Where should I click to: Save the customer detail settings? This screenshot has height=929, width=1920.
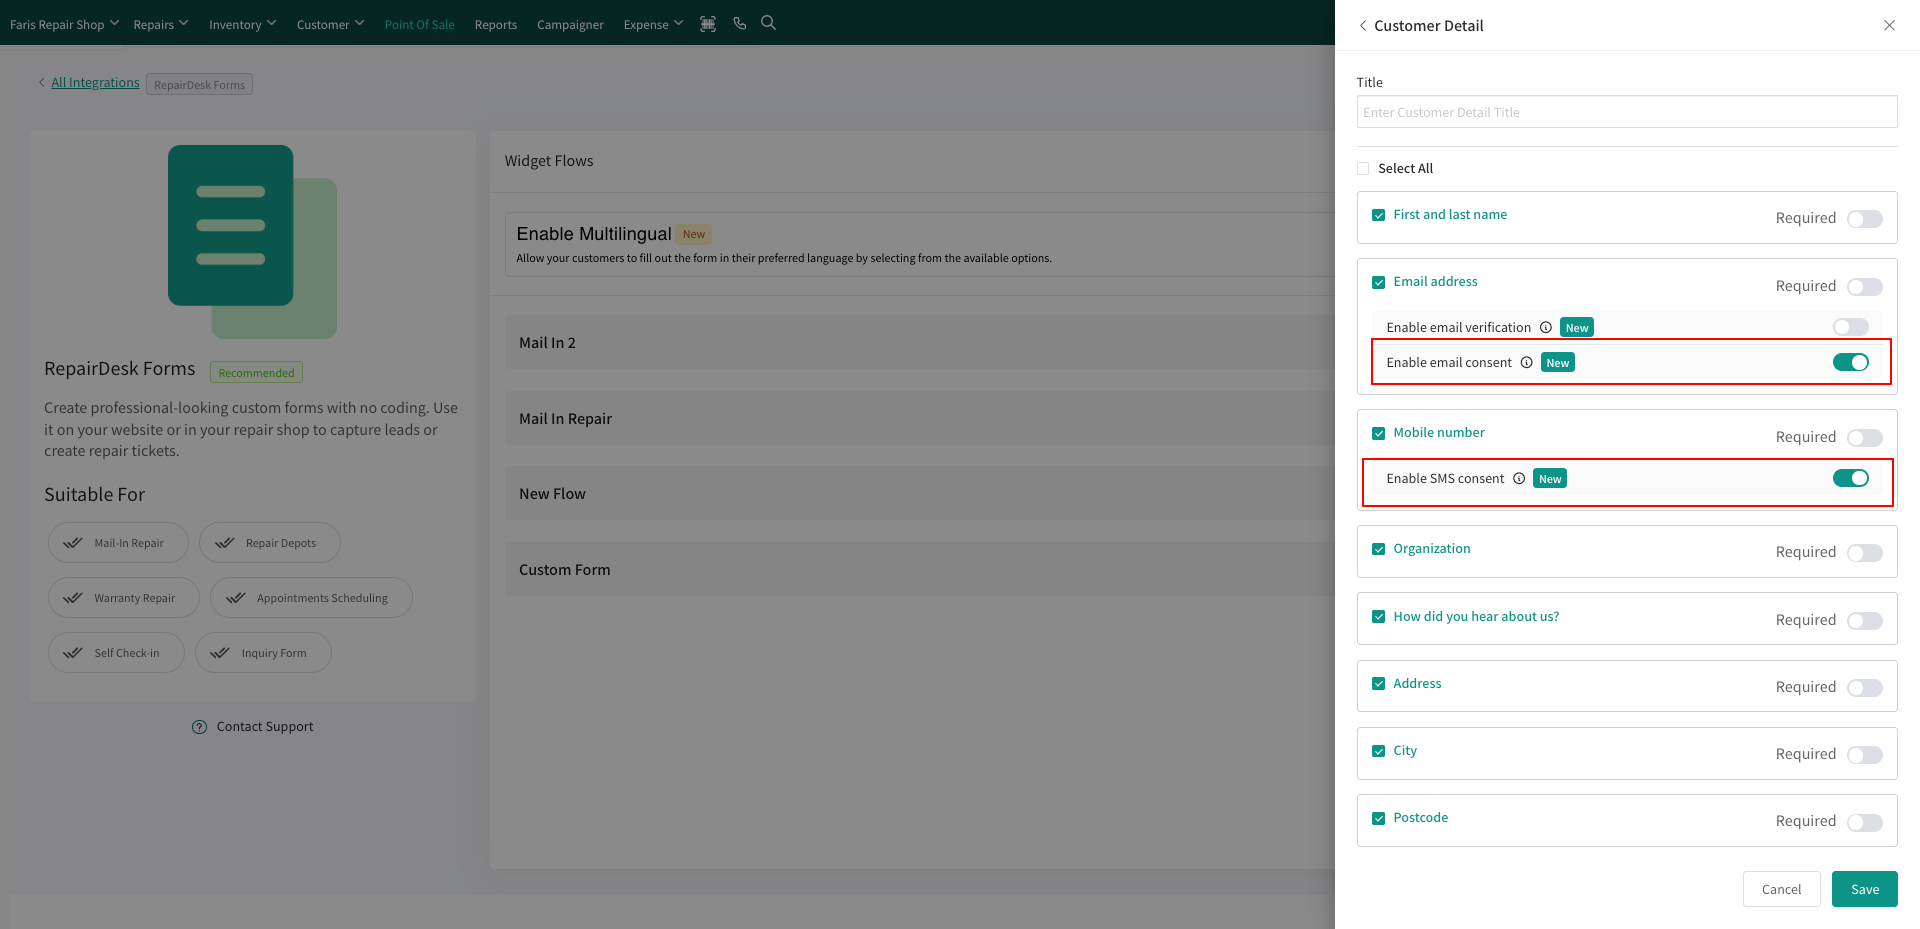1865,889
